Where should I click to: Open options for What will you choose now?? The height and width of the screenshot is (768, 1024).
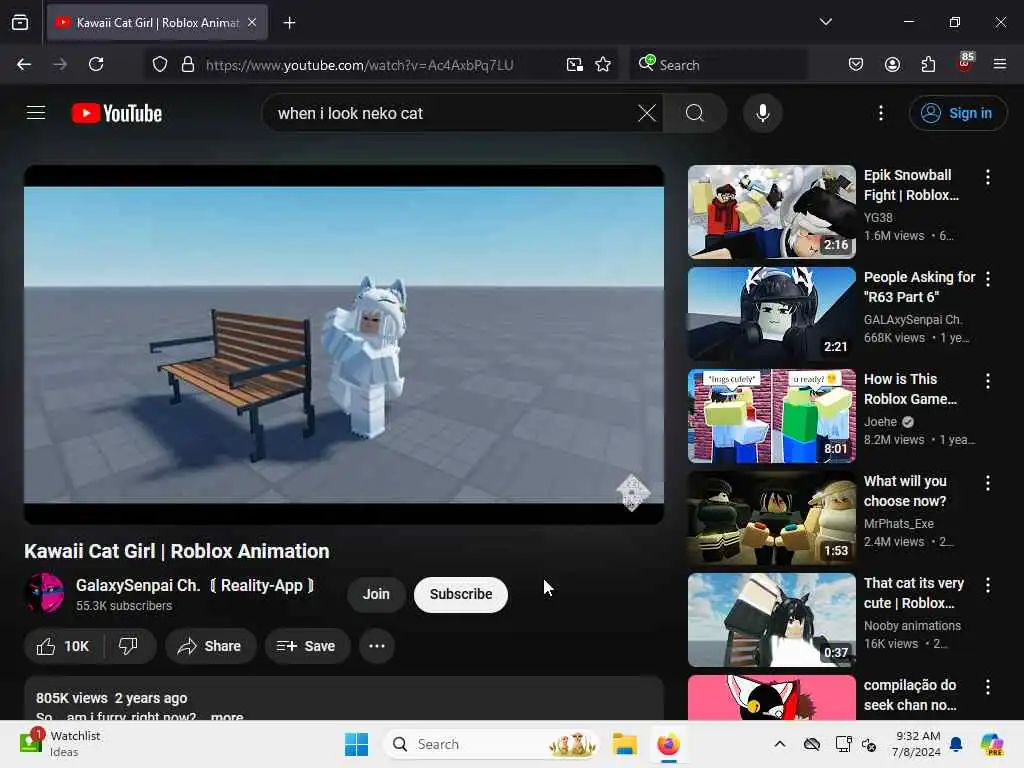(x=988, y=483)
